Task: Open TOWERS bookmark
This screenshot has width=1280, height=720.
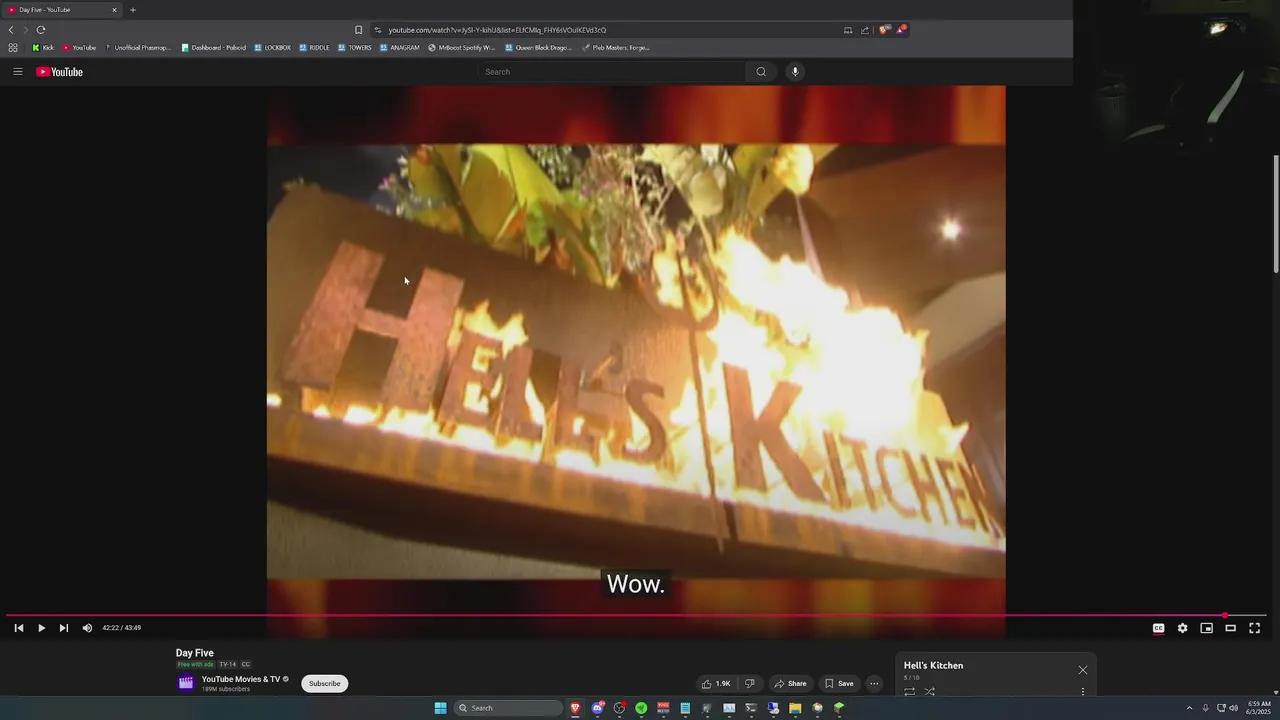Action: click(355, 47)
